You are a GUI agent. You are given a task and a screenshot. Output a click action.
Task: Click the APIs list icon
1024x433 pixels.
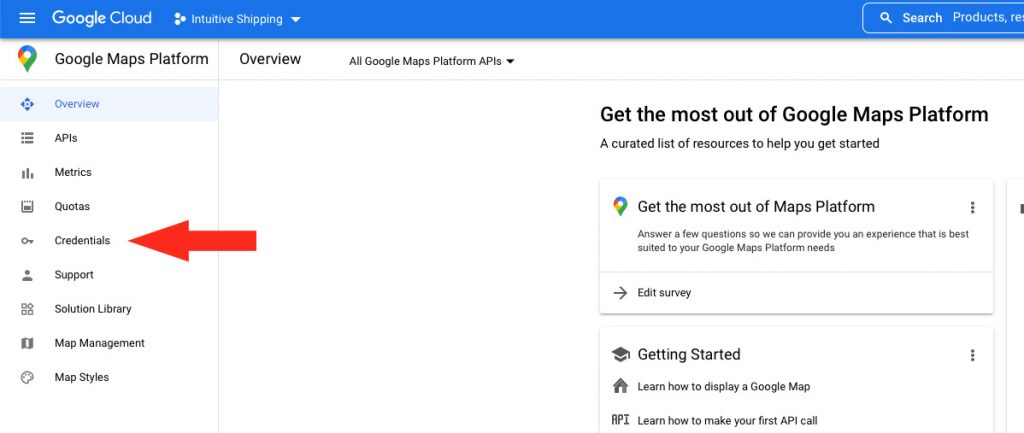[27, 138]
